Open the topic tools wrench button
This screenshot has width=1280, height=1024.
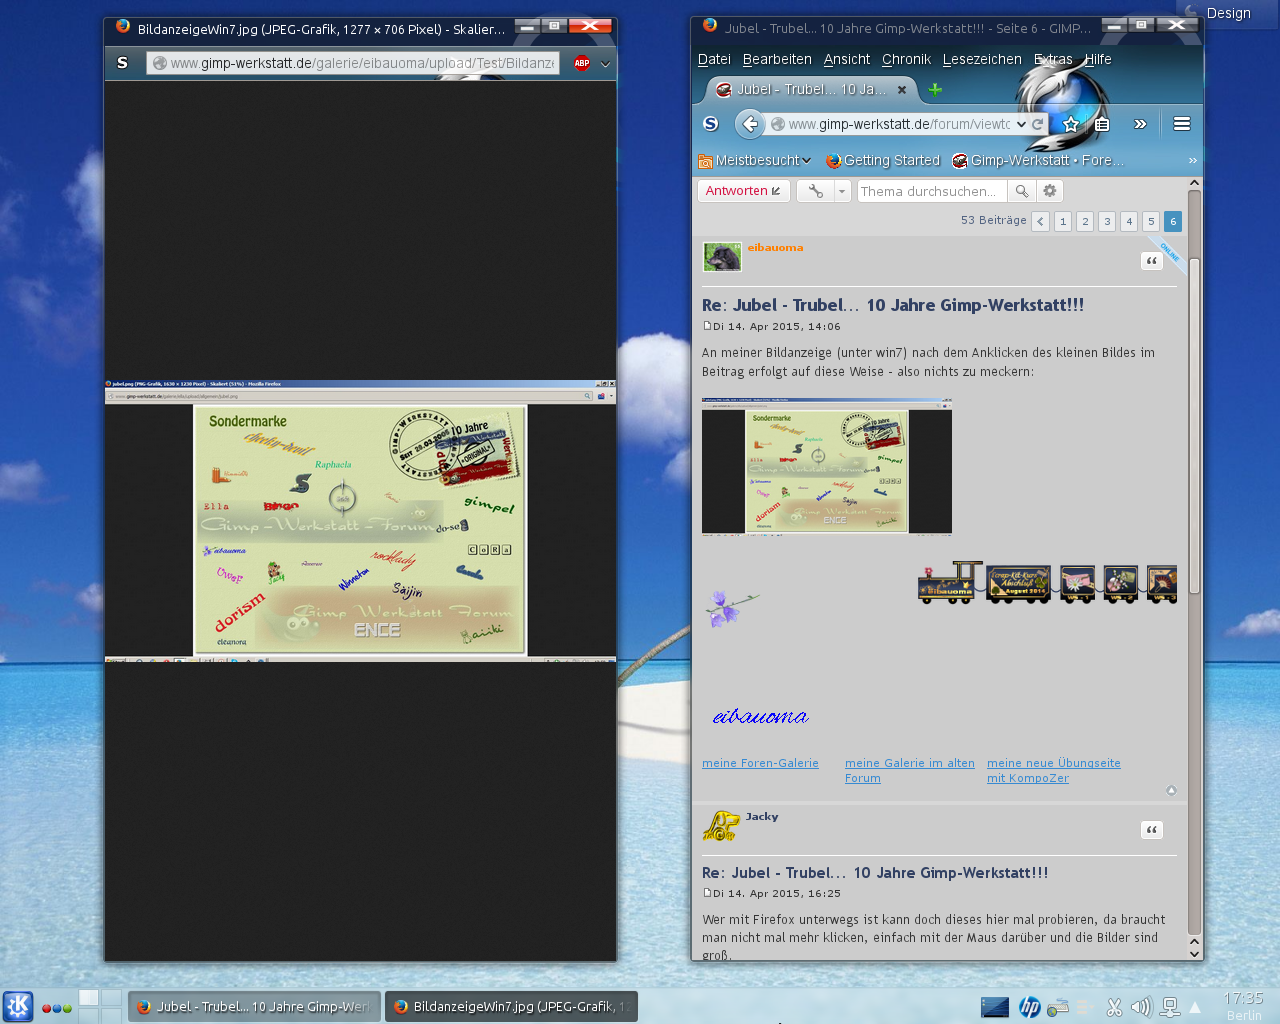815,191
